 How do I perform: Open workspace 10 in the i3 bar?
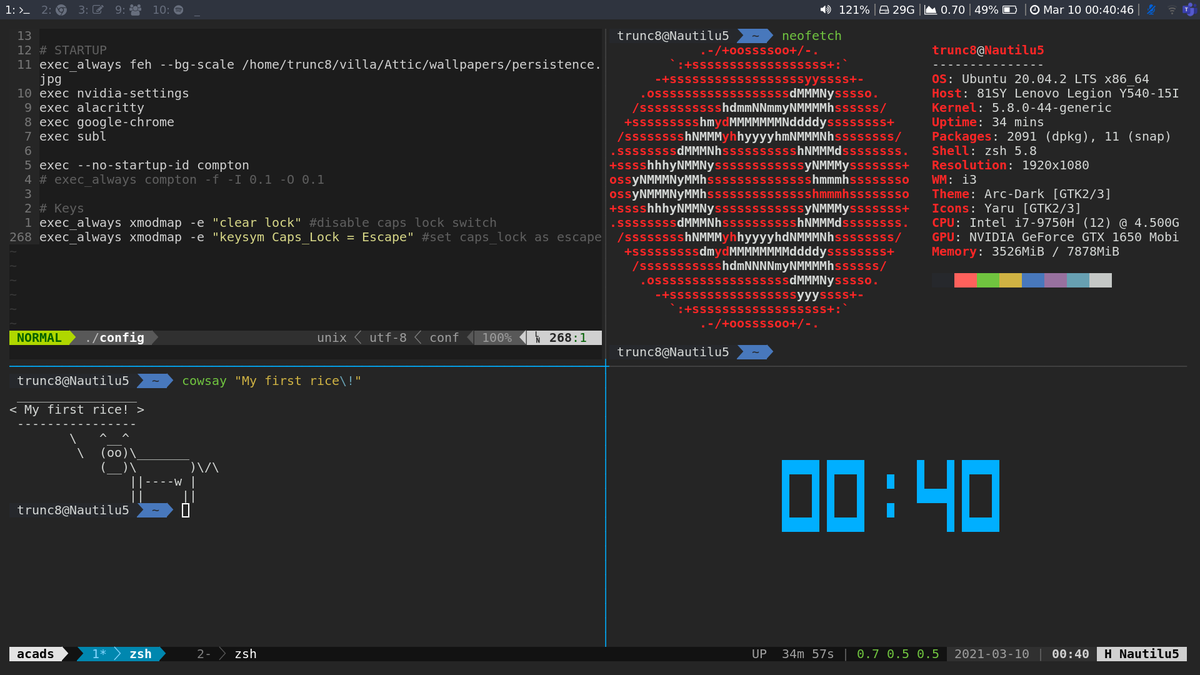(x=168, y=9)
